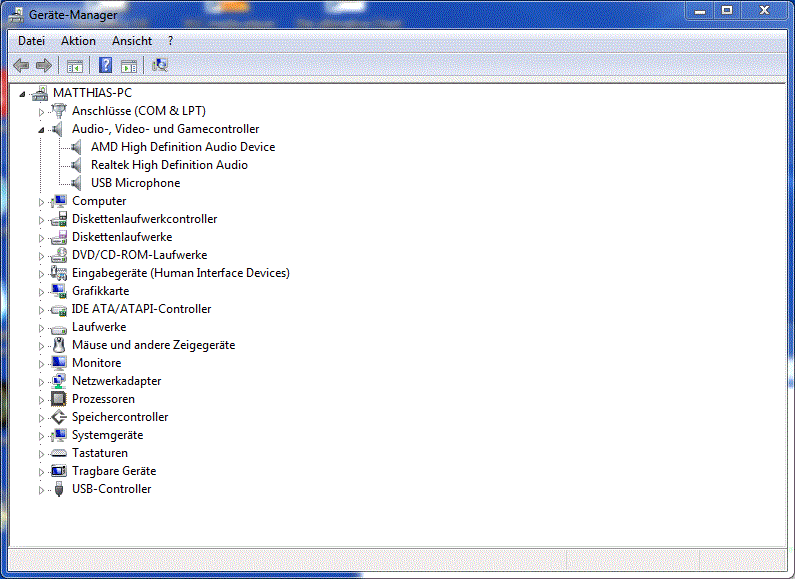This screenshot has height=579, width=795.
Task: Select the Realtek High Definition Audio entry
Action: (x=169, y=165)
